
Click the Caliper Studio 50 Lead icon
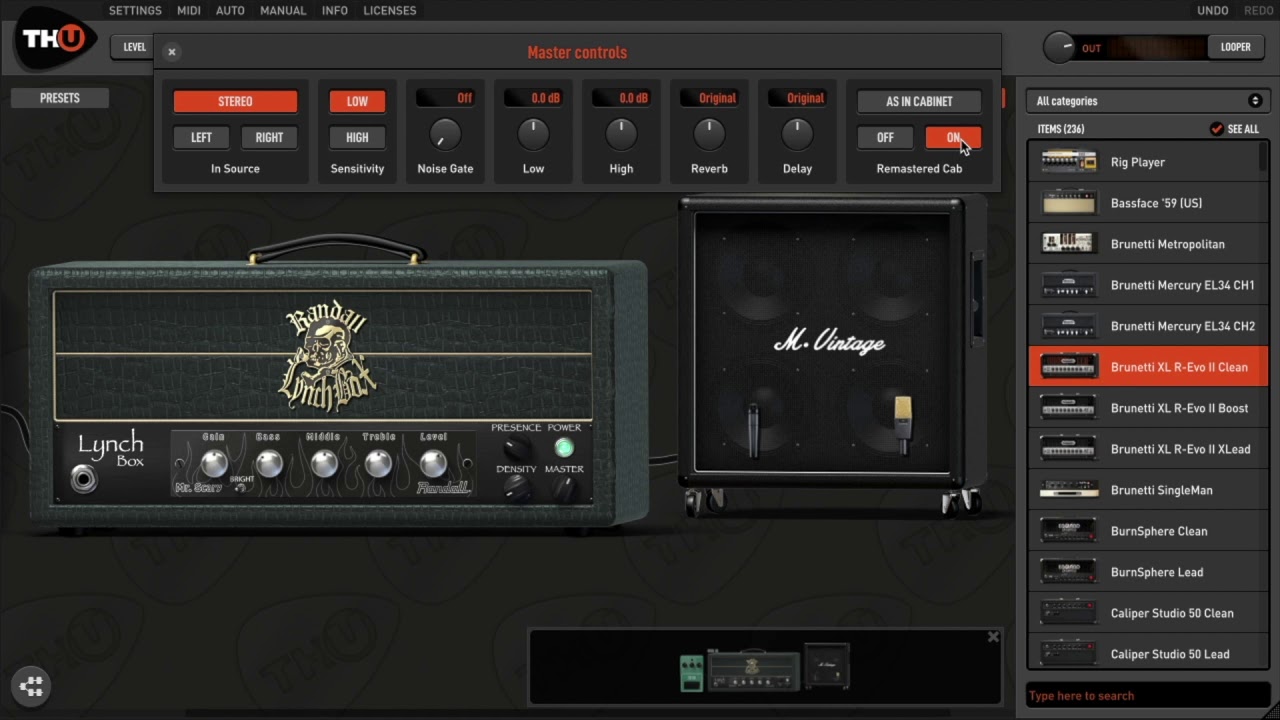[x=1068, y=653]
